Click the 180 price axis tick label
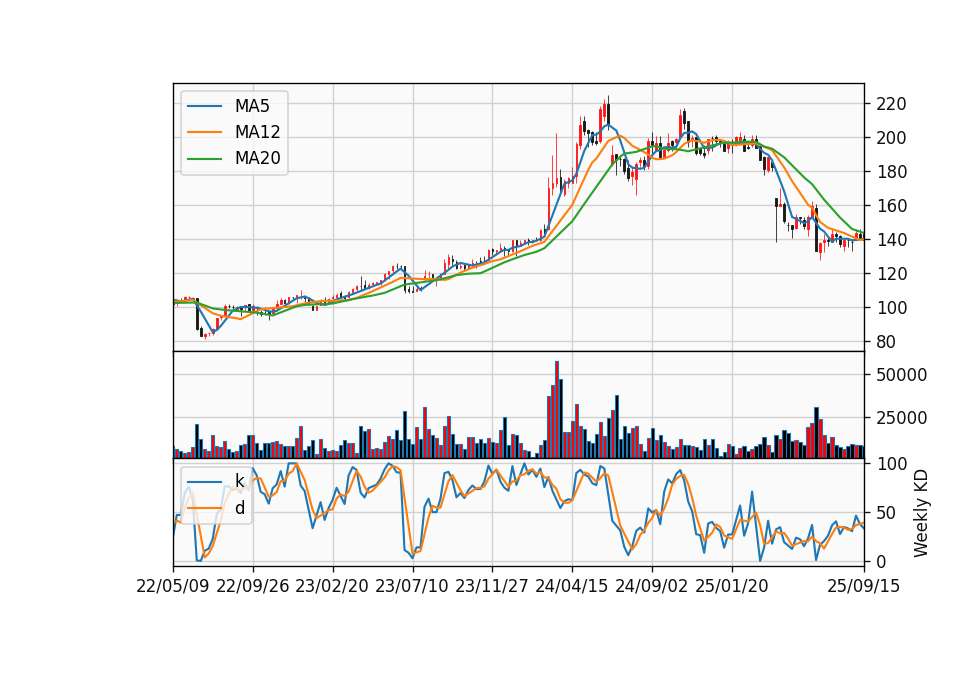The width and height of the screenshot is (960, 690). (x=891, y=172)
